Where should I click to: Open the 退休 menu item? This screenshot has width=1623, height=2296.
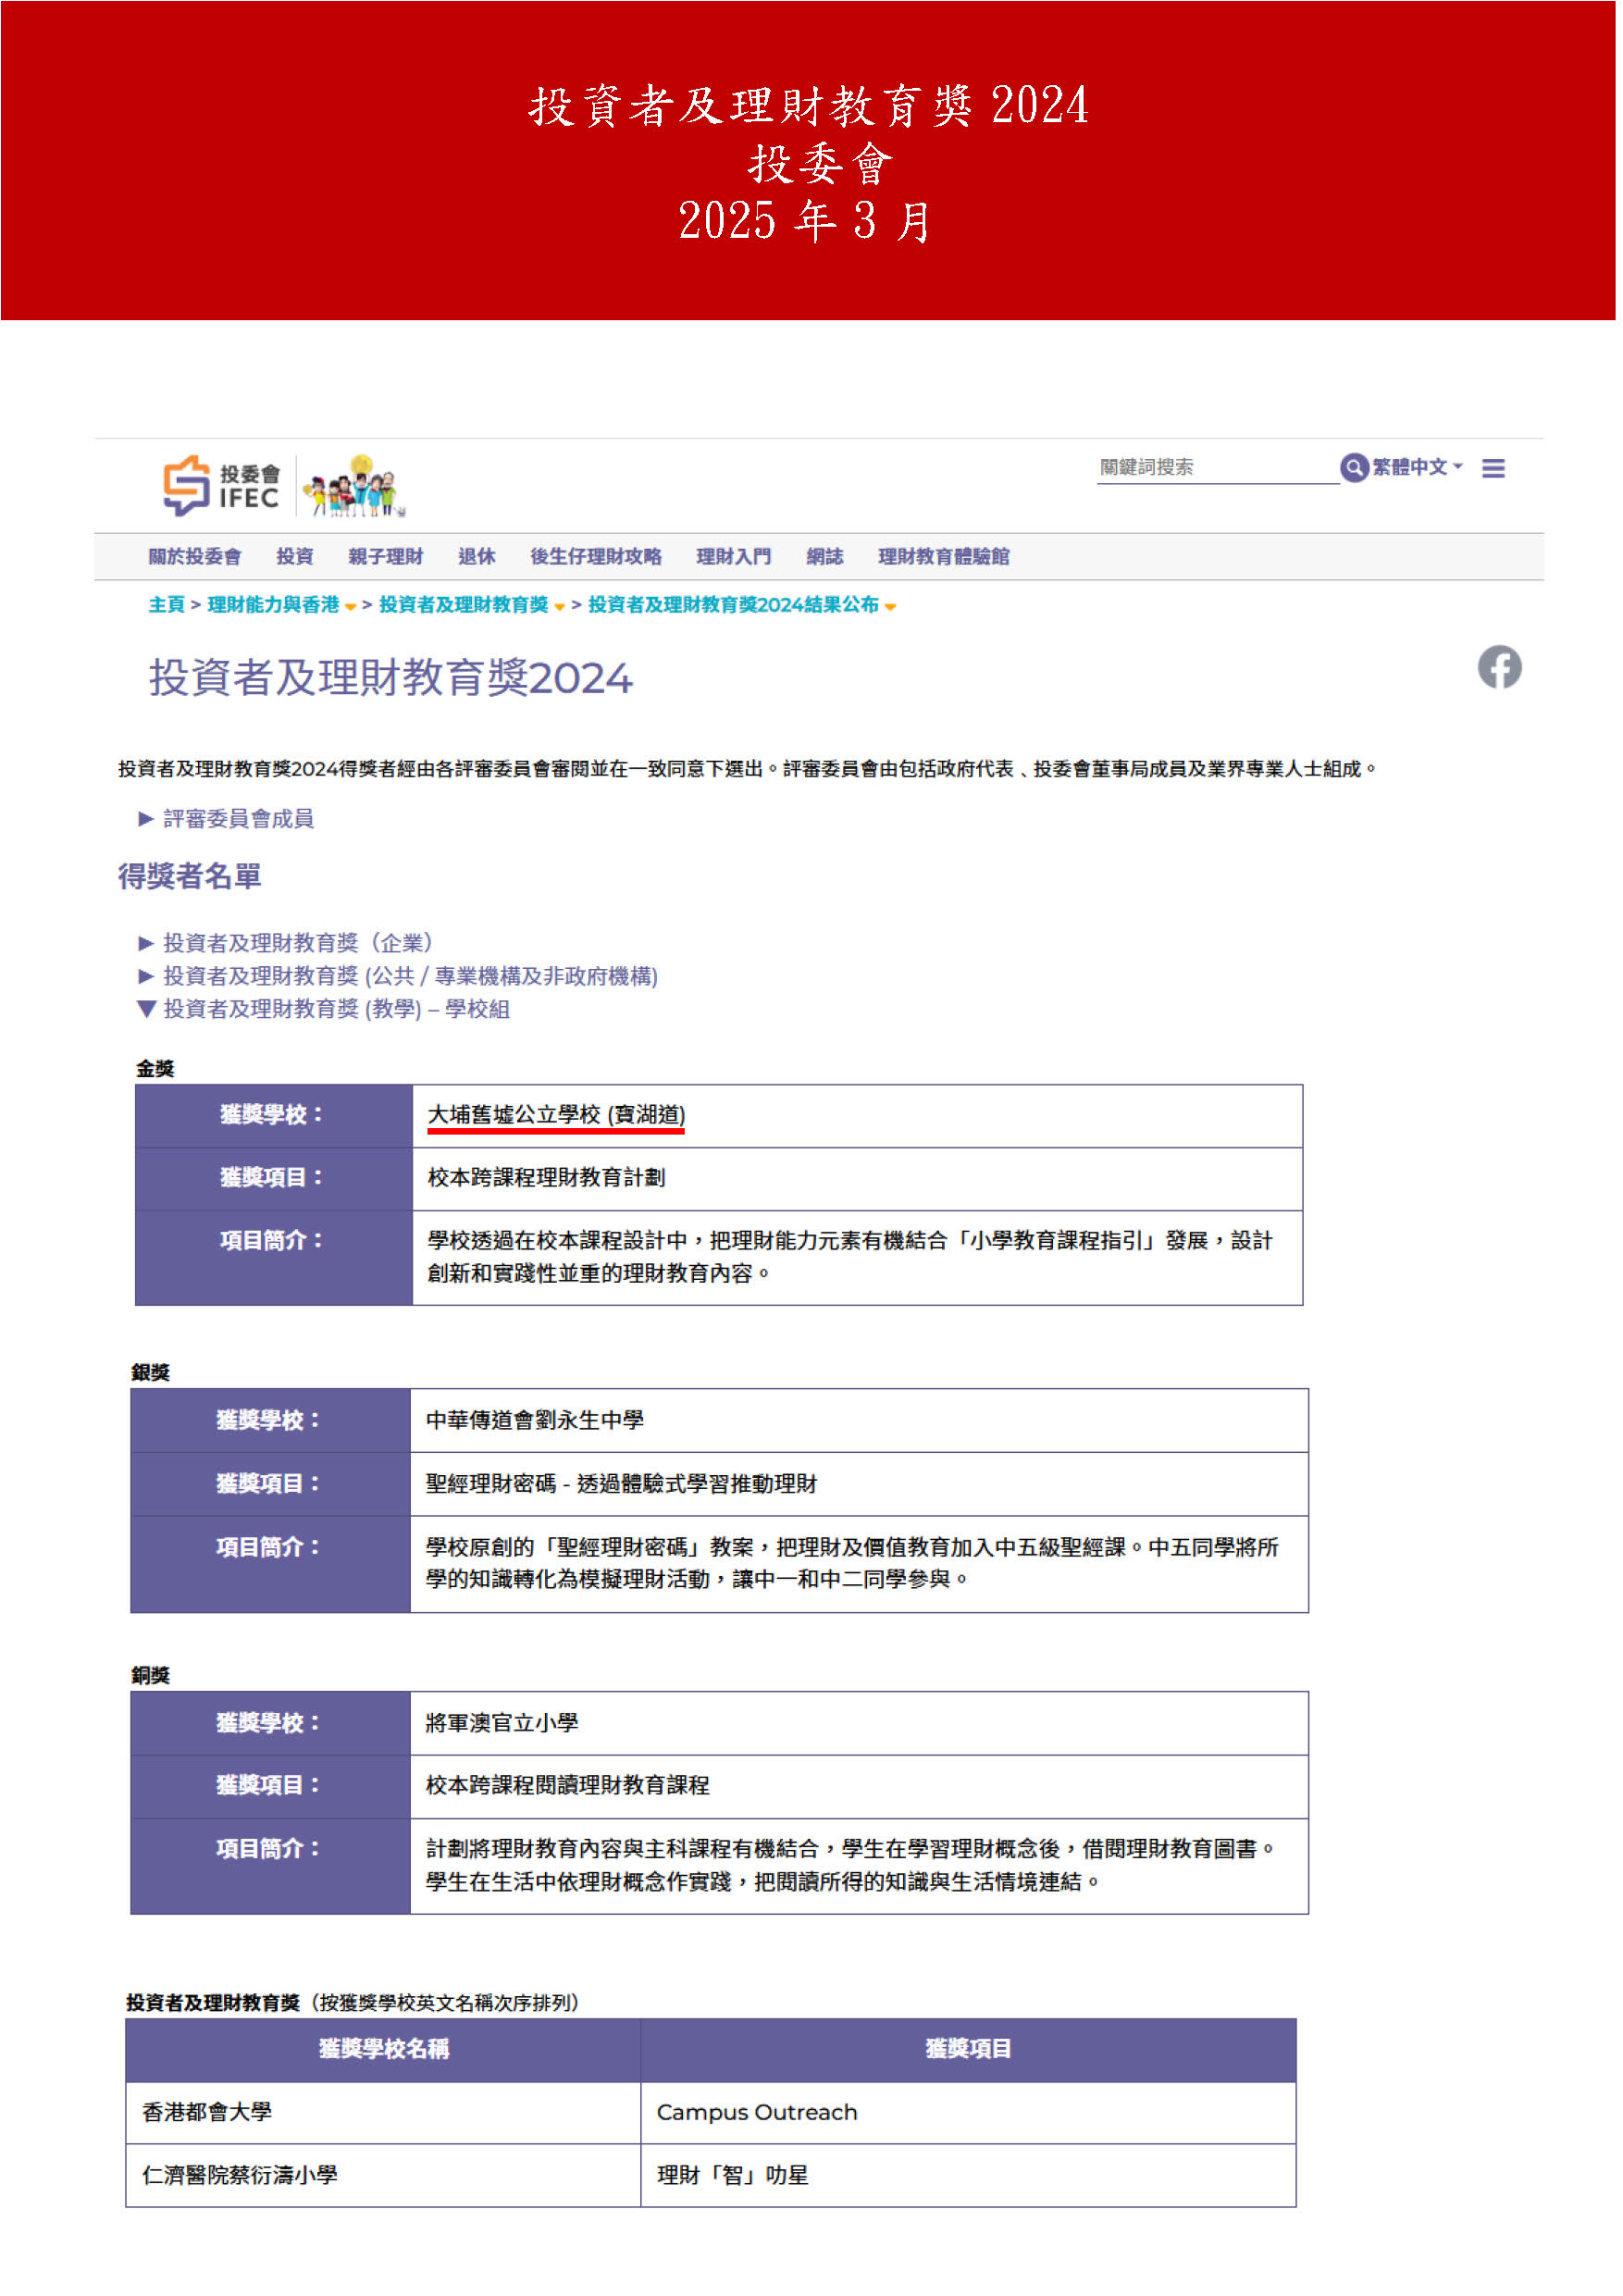click(x=477, y=556)
